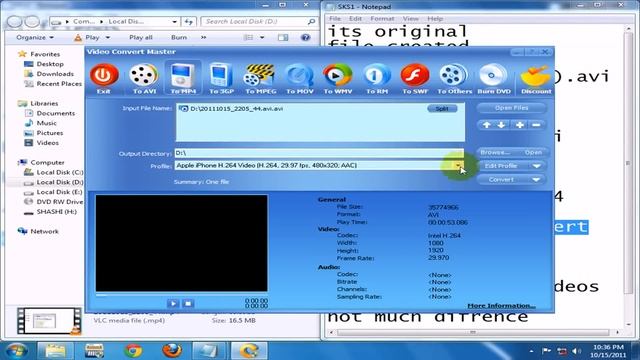Image resolution: width=640 pixels, height=360 pixels.
Task: Open the Explorer Play dropdown arrow
Action: pos(108,38)
